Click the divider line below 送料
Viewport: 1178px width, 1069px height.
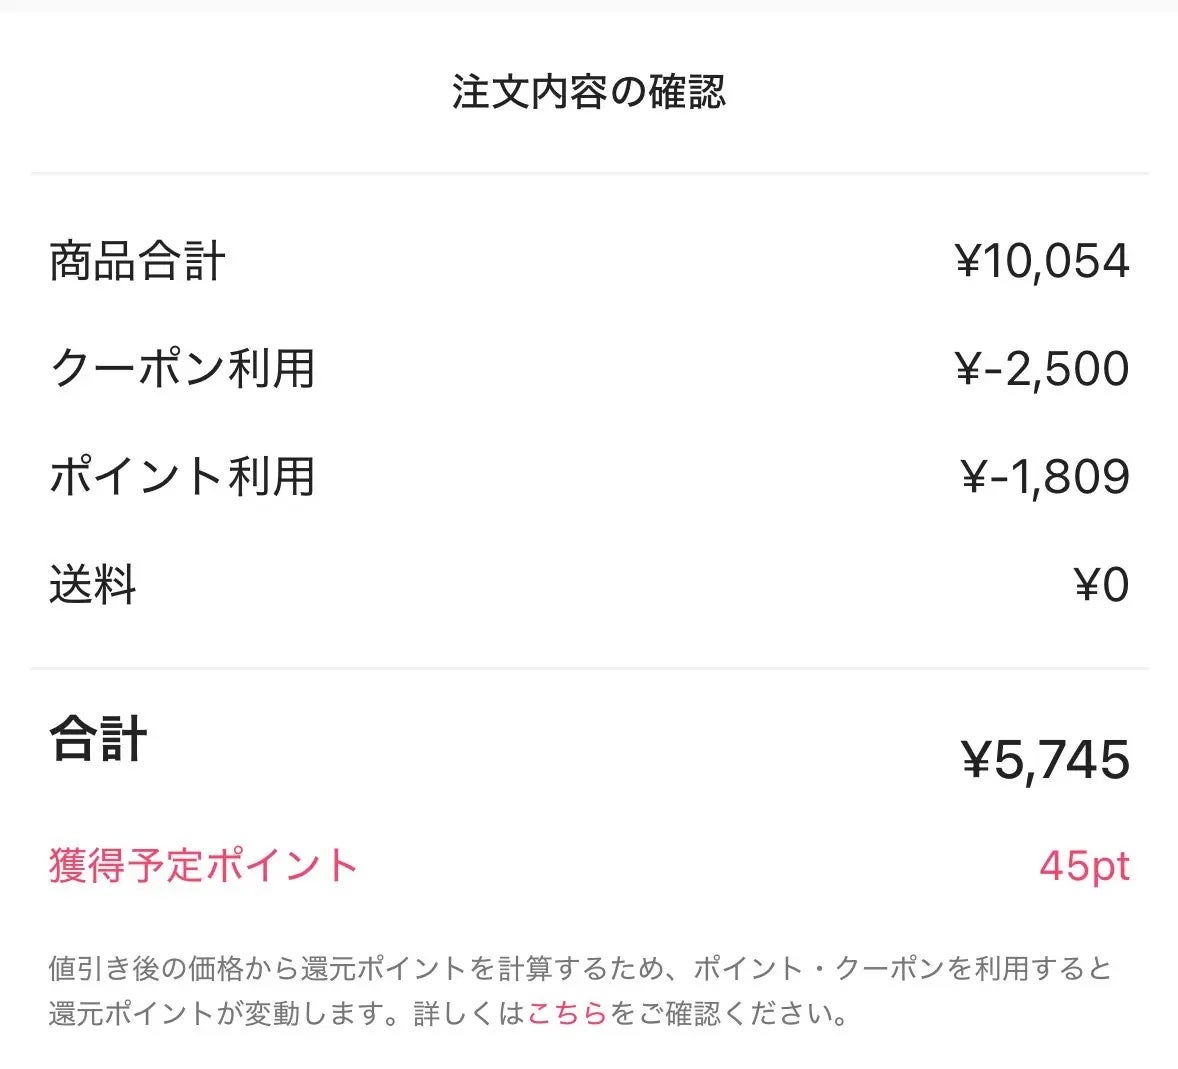tap(589, 663)
